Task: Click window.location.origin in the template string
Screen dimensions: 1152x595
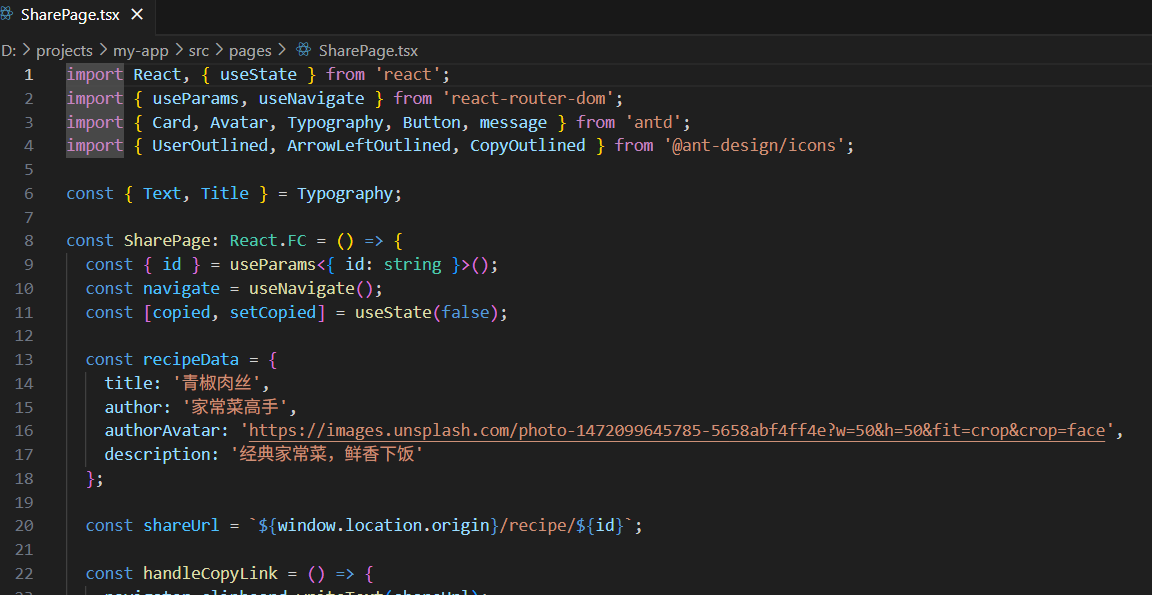Action: 384,525
